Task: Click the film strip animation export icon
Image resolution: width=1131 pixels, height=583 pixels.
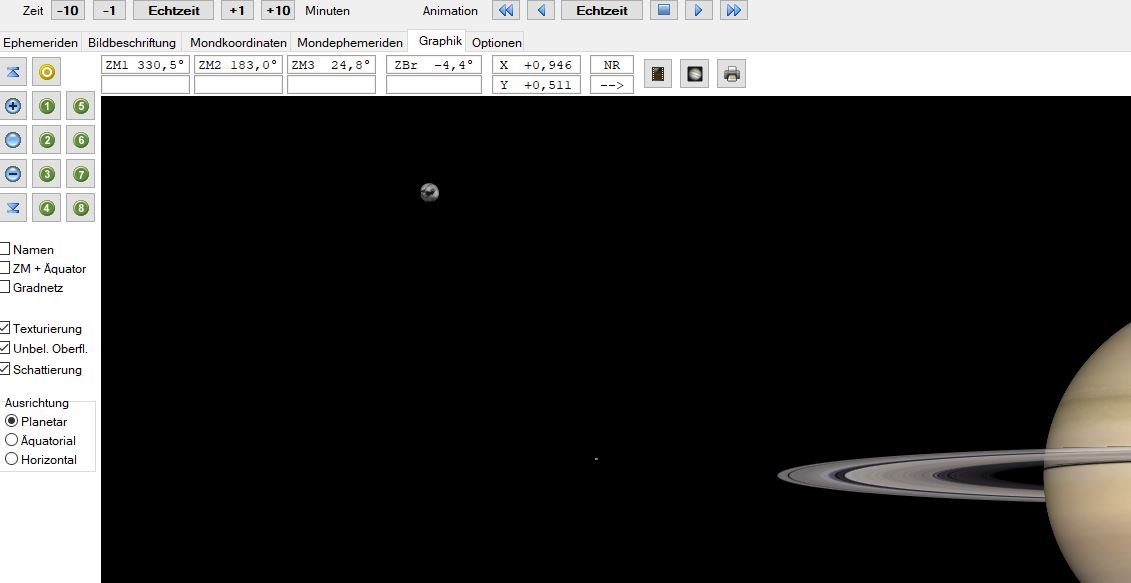Action: (658, 74)
